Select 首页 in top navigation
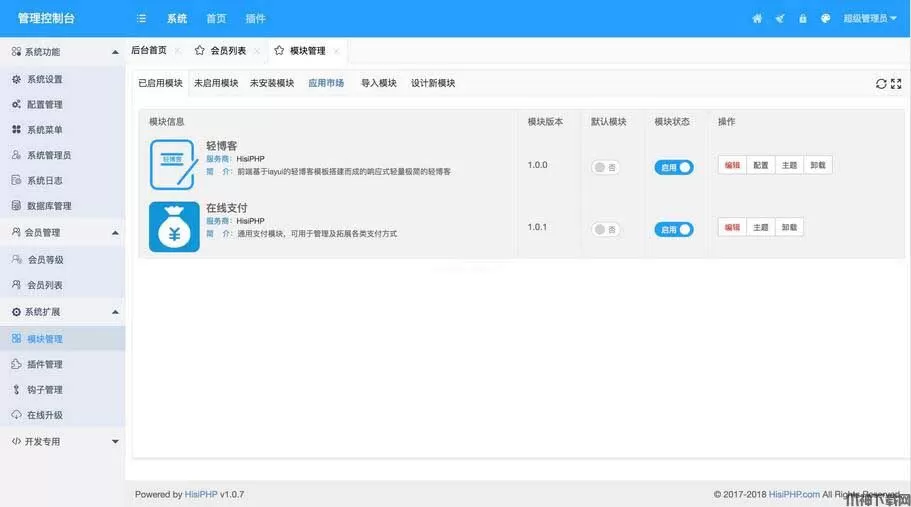911x507 pixels. click(216, 19)
